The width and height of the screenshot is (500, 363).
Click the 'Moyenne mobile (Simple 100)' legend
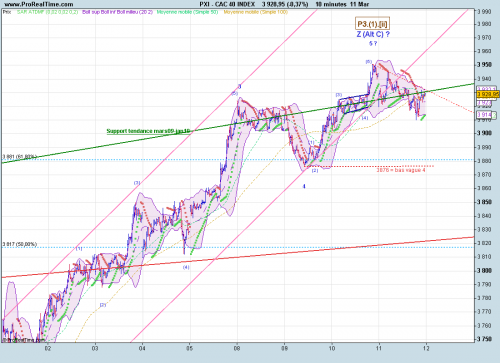click(256, 12)
